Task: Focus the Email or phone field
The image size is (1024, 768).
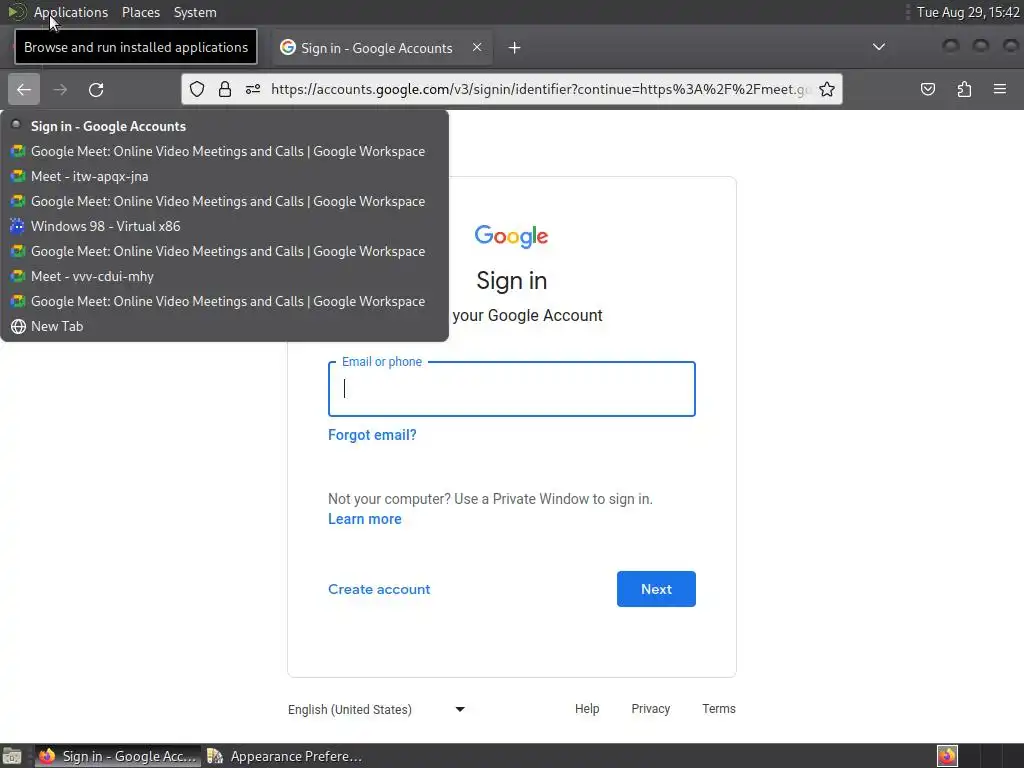Action: point(512,389)
